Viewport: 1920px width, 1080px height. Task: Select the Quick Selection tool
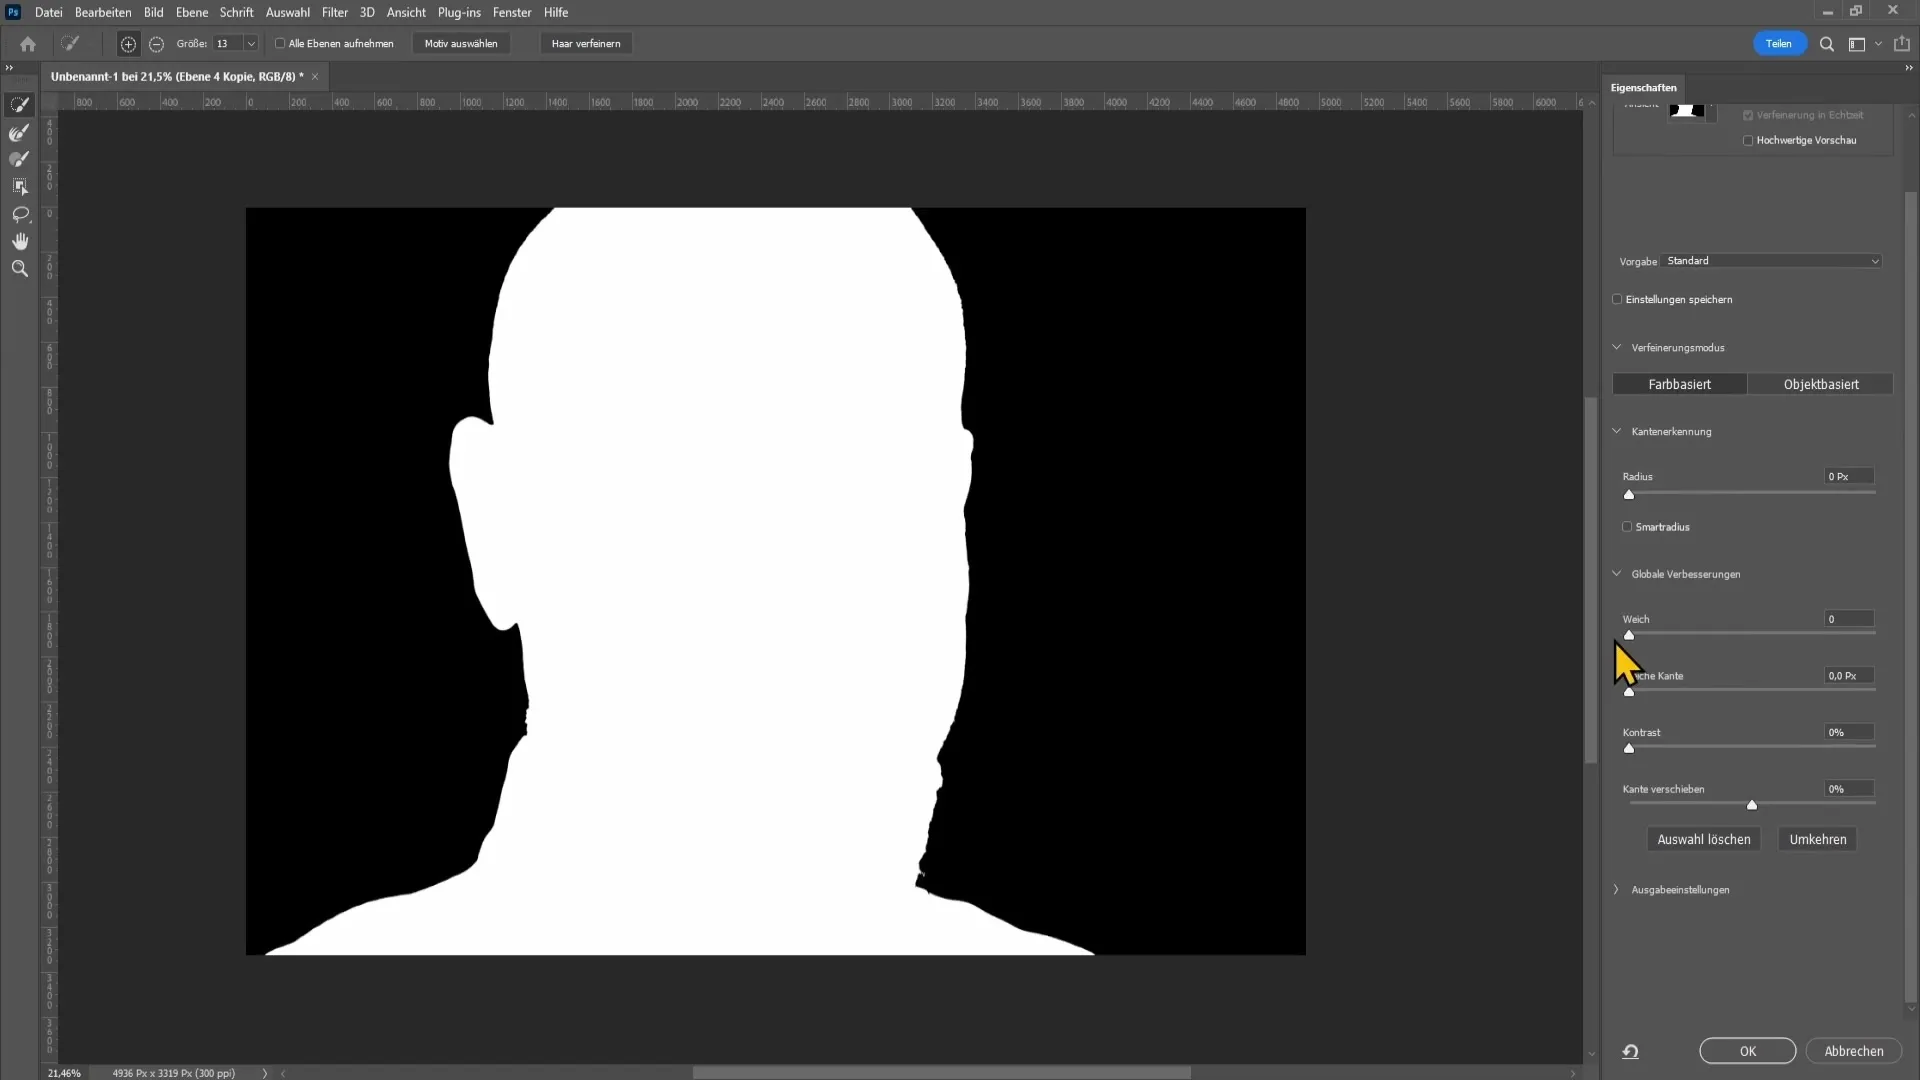pyautogui.click(x=20, y=105)
